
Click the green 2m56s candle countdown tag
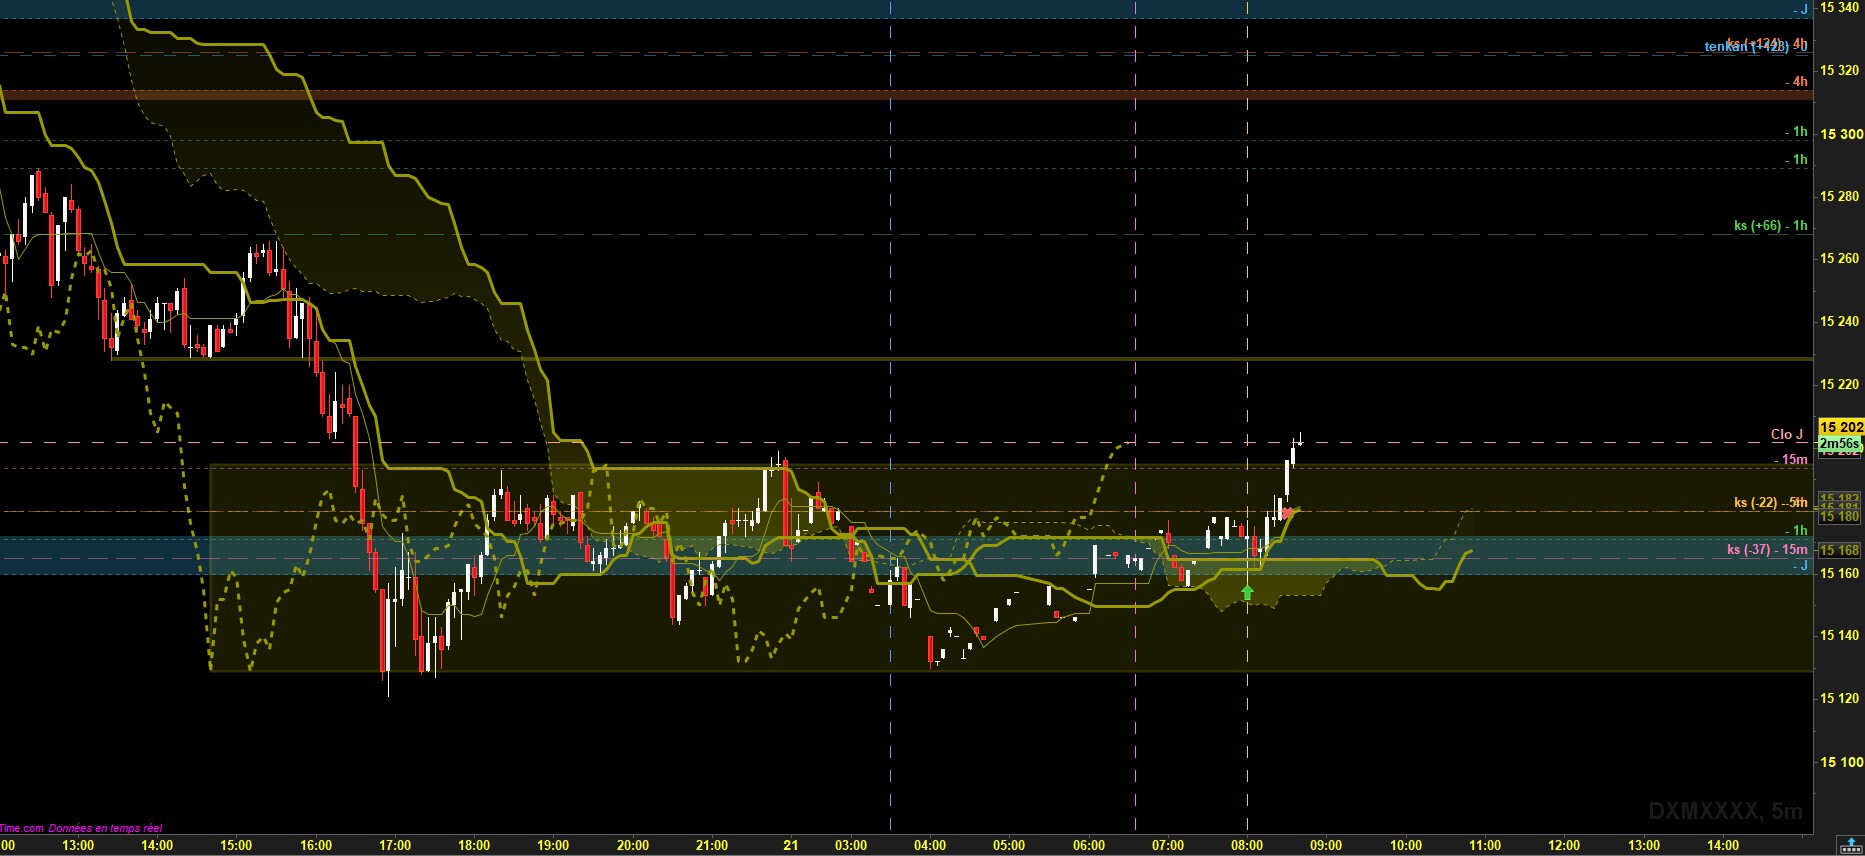1840,444
